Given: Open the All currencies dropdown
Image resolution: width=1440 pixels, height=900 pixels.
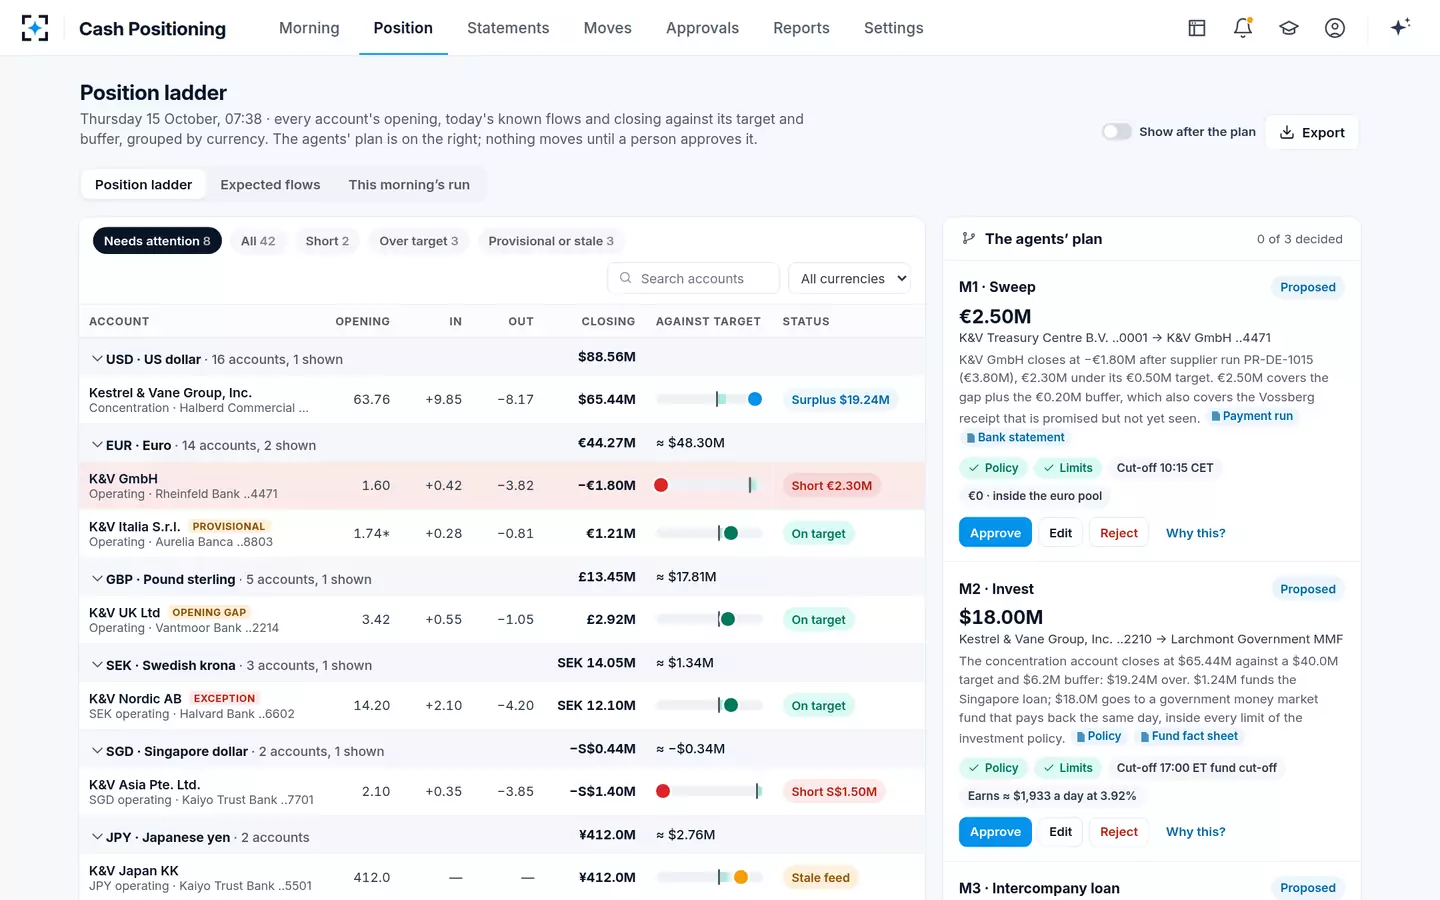Looking at the screenshot, I should click(x=850, y=278).
